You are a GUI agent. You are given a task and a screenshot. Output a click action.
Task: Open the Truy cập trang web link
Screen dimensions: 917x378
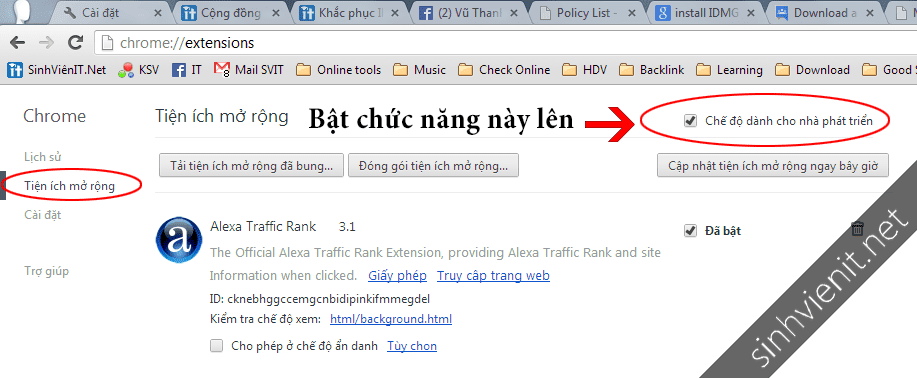click(493, 275)
